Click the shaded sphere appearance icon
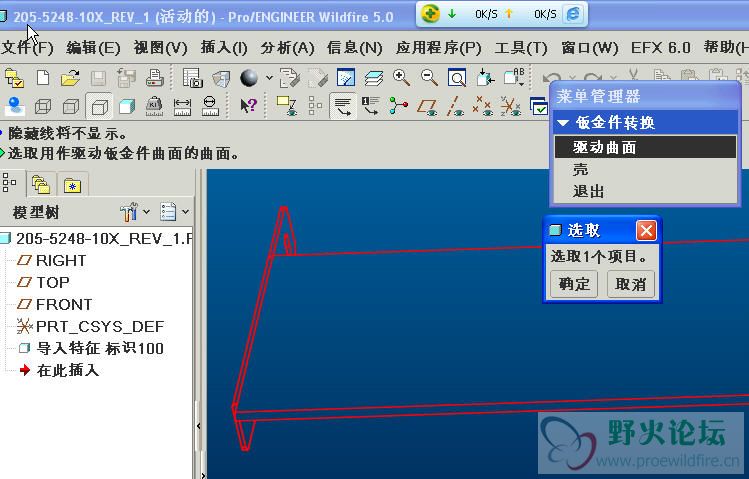 [x=249, y=78]
